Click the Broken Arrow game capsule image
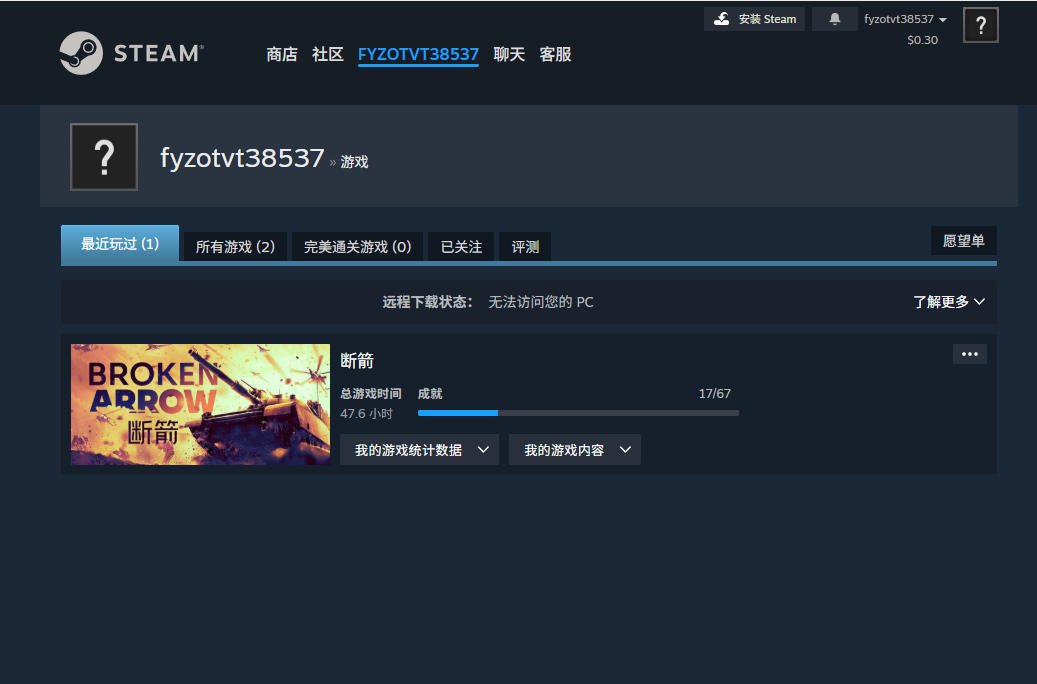This screenshot has width=1037, height=684. click(199, 404)
